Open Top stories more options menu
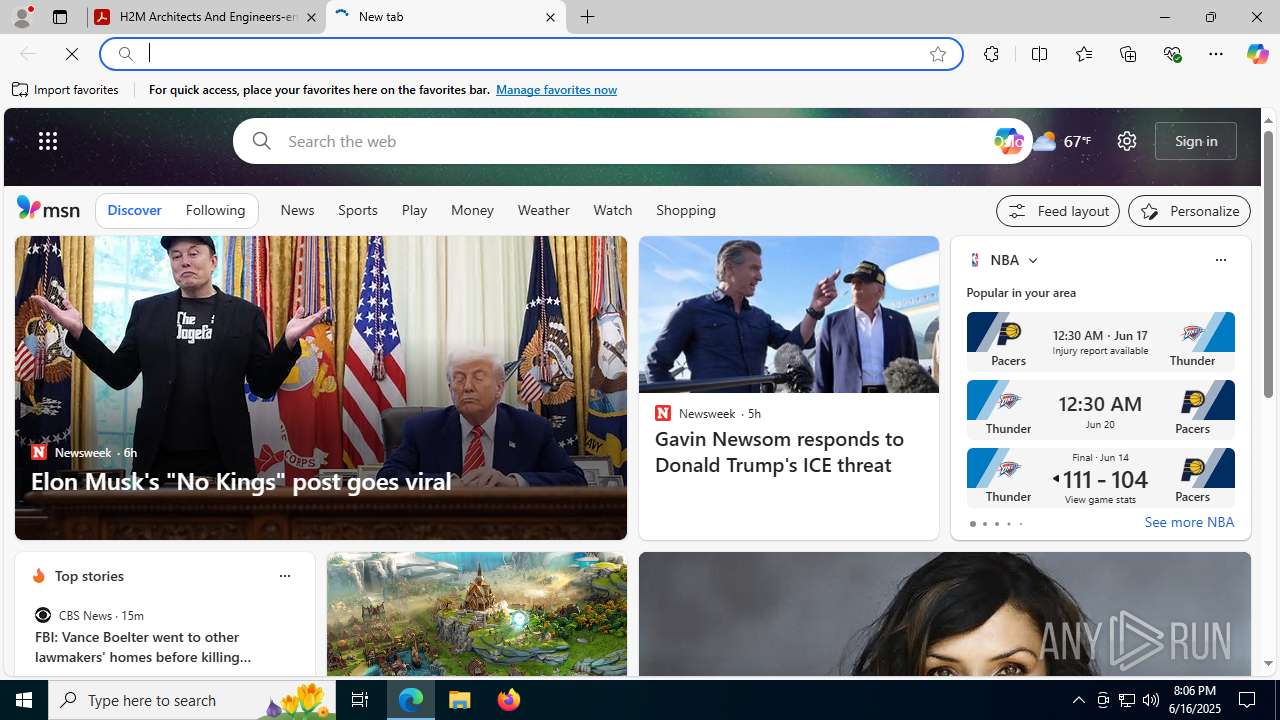The width and height of the screenshot is (1280, 720). 284,576
